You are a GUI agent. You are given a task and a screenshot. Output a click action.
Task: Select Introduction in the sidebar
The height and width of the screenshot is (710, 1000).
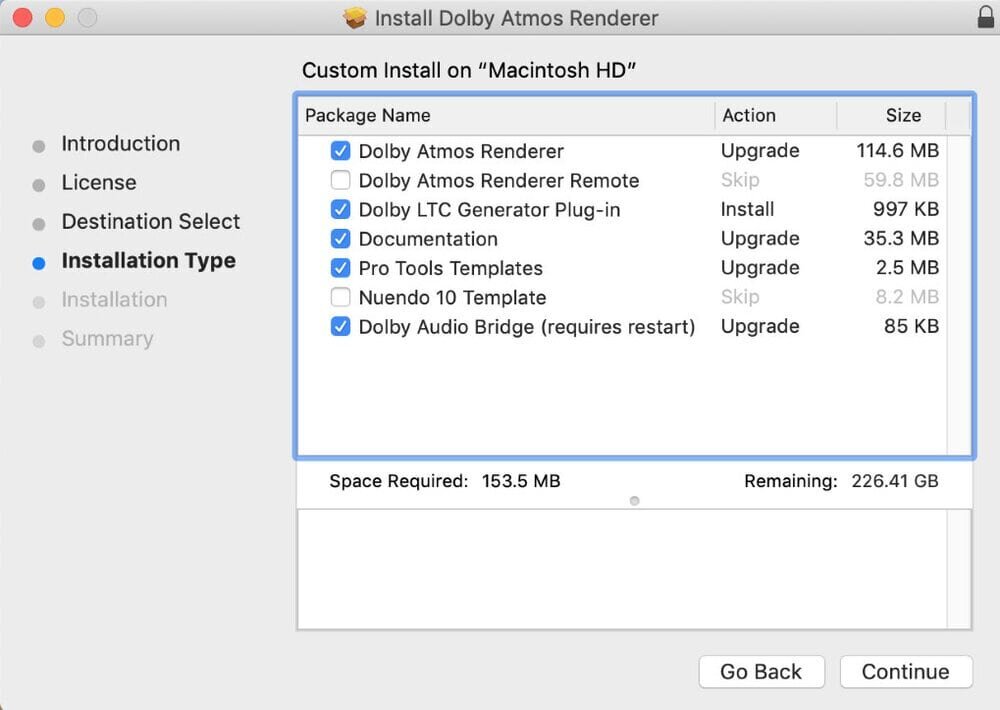[121, 144]
